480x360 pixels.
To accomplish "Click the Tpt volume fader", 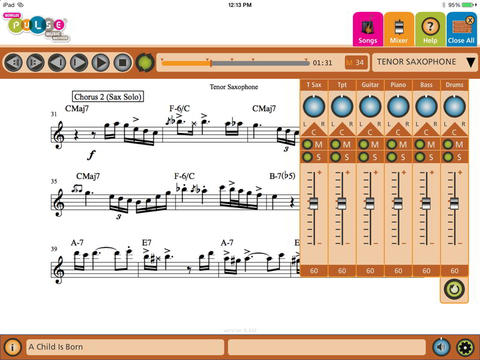I will click(x=341, y=203).
